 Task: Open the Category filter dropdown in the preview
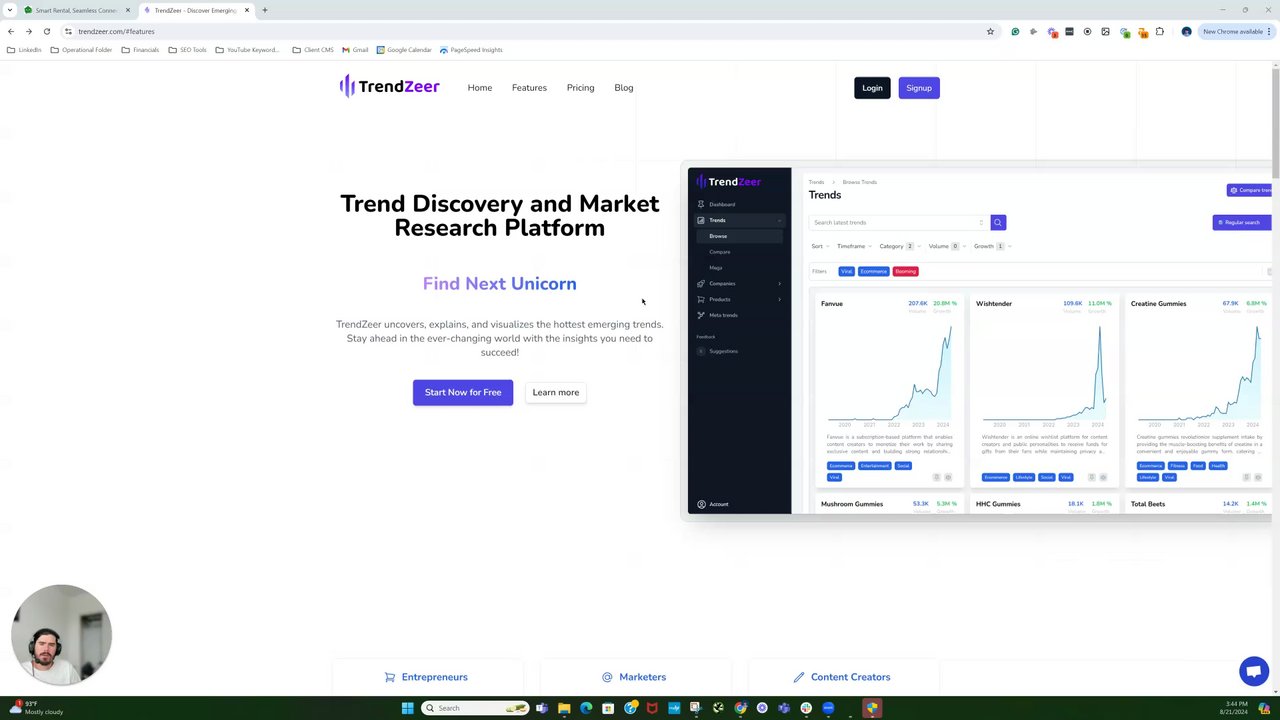point(899,246)
